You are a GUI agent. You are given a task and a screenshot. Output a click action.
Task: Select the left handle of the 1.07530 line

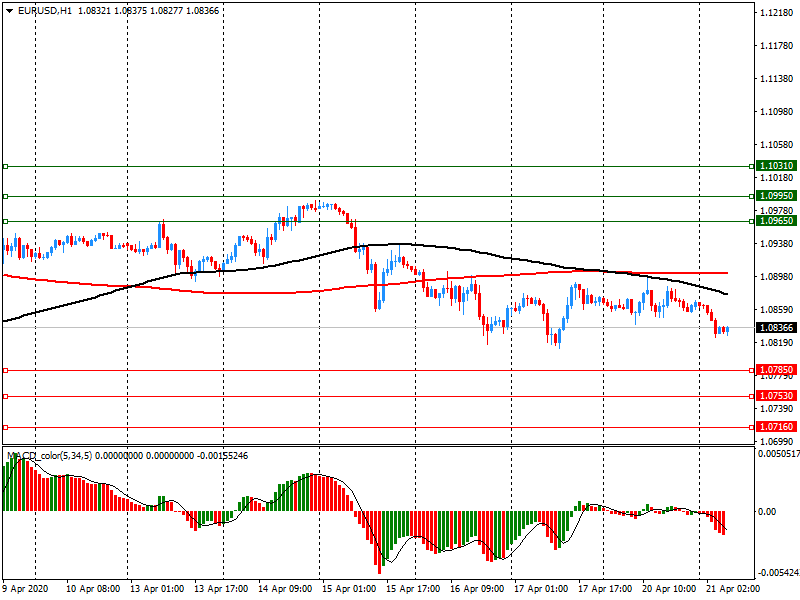pos(5,396)
